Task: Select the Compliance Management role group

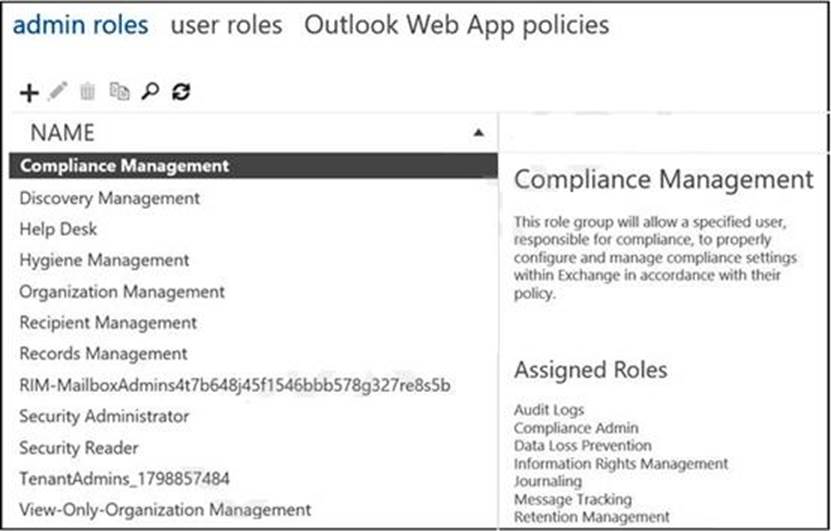Action: pos(124,166)
